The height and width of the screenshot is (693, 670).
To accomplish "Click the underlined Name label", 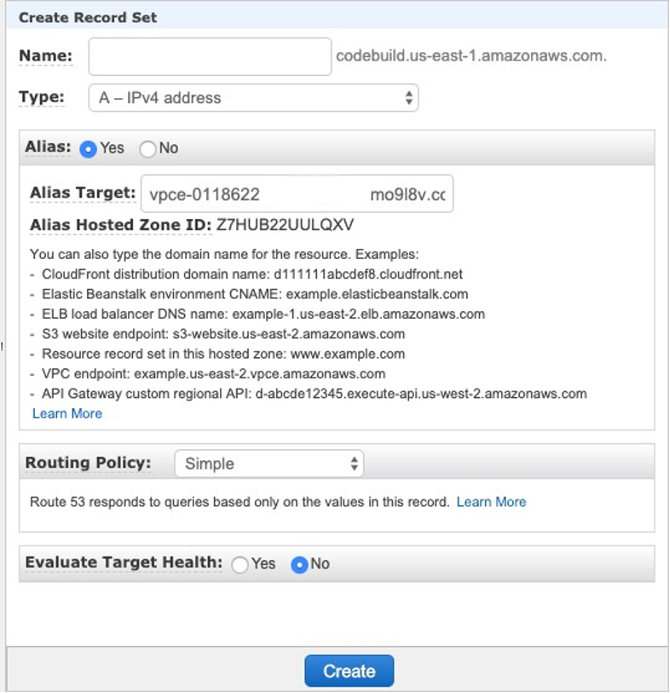I will (x=46, y=56).
